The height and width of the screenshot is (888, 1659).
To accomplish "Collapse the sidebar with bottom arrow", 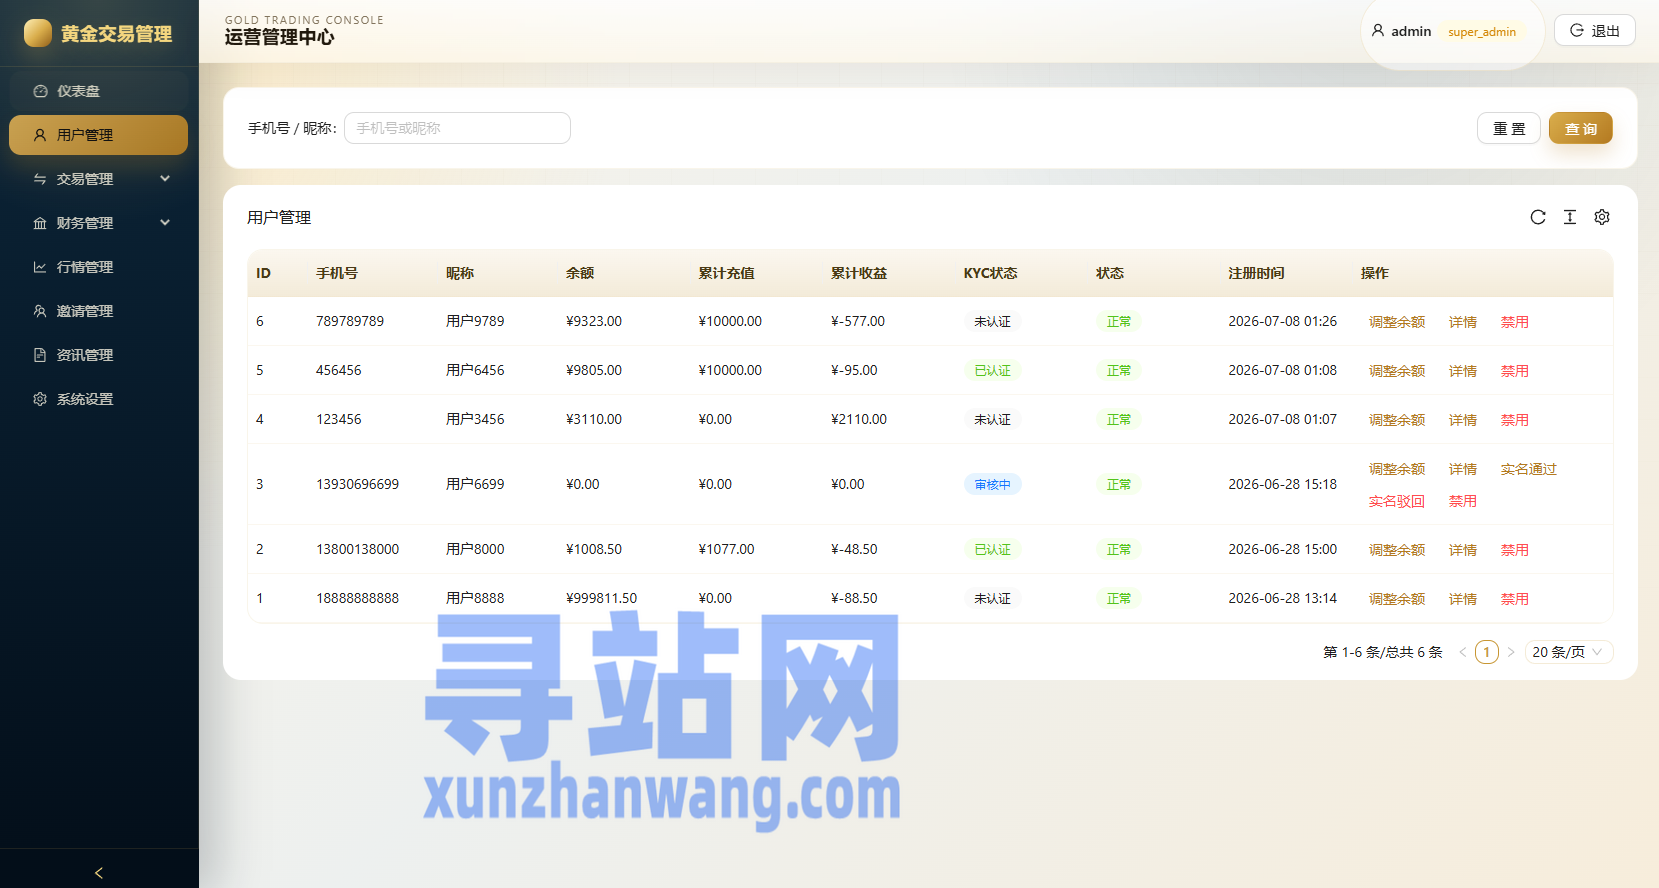I will (99, 873).
